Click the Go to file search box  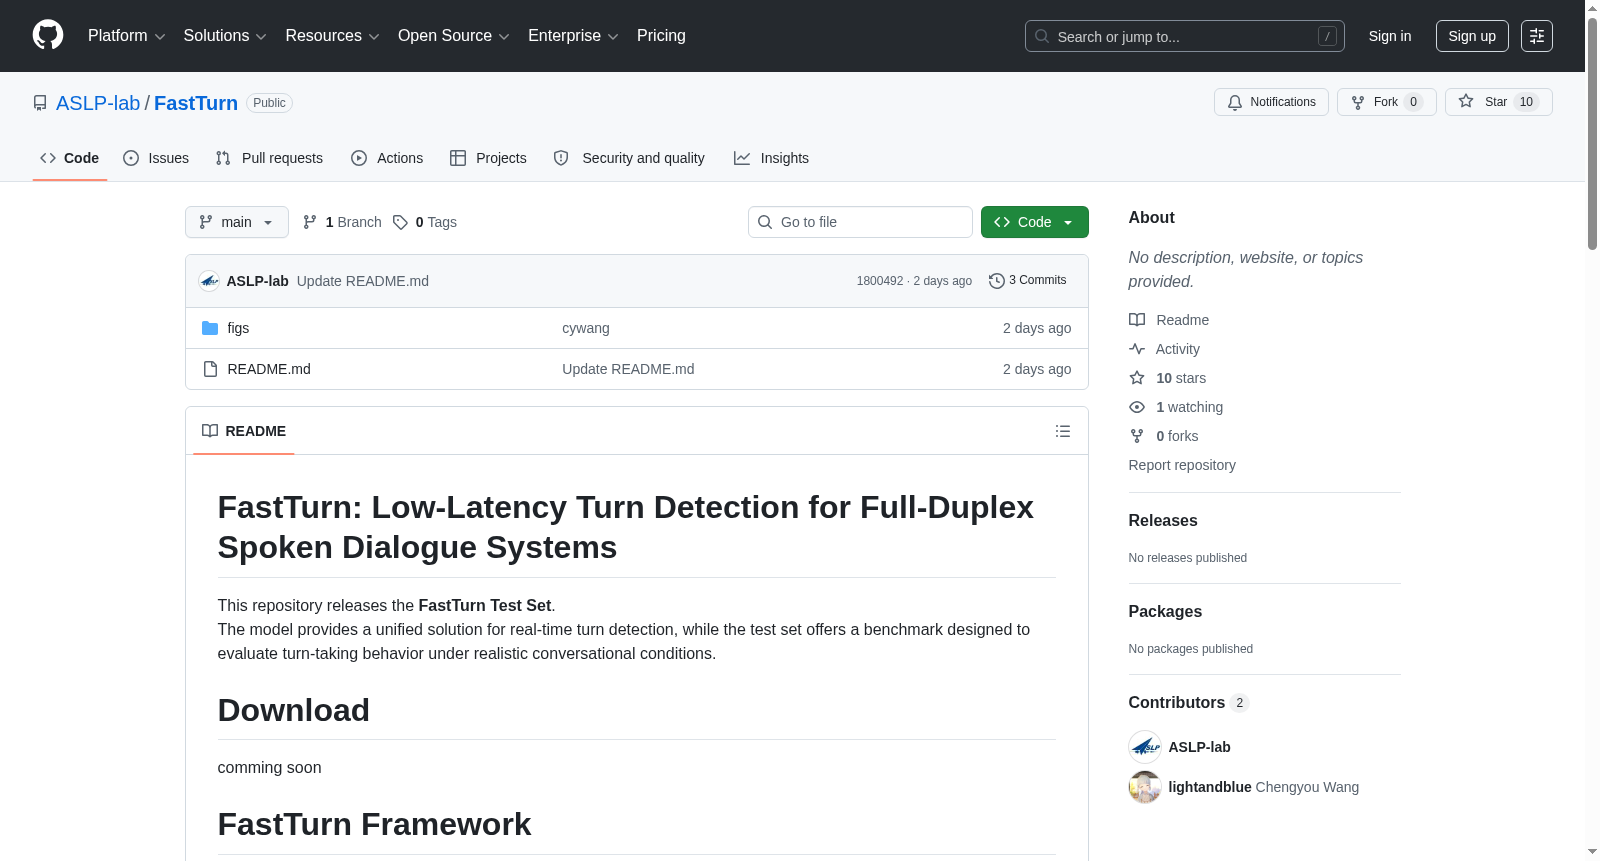(860, 222)
